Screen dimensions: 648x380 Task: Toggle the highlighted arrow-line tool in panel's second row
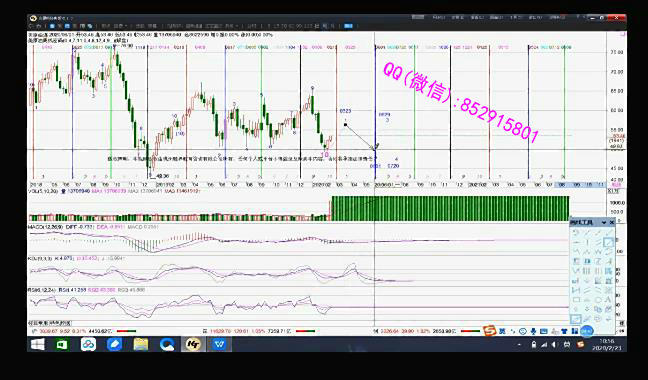click(608, 242)
